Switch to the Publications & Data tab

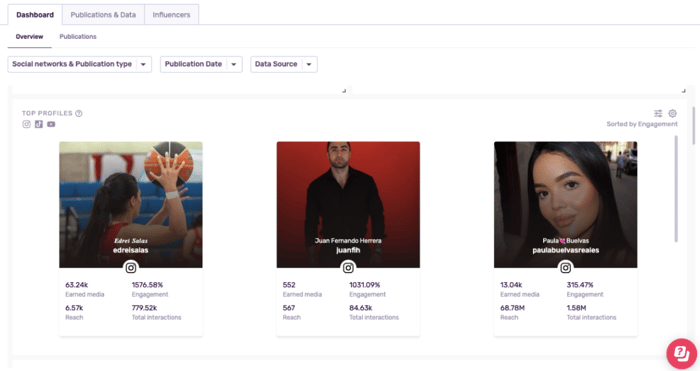(103, 15)
